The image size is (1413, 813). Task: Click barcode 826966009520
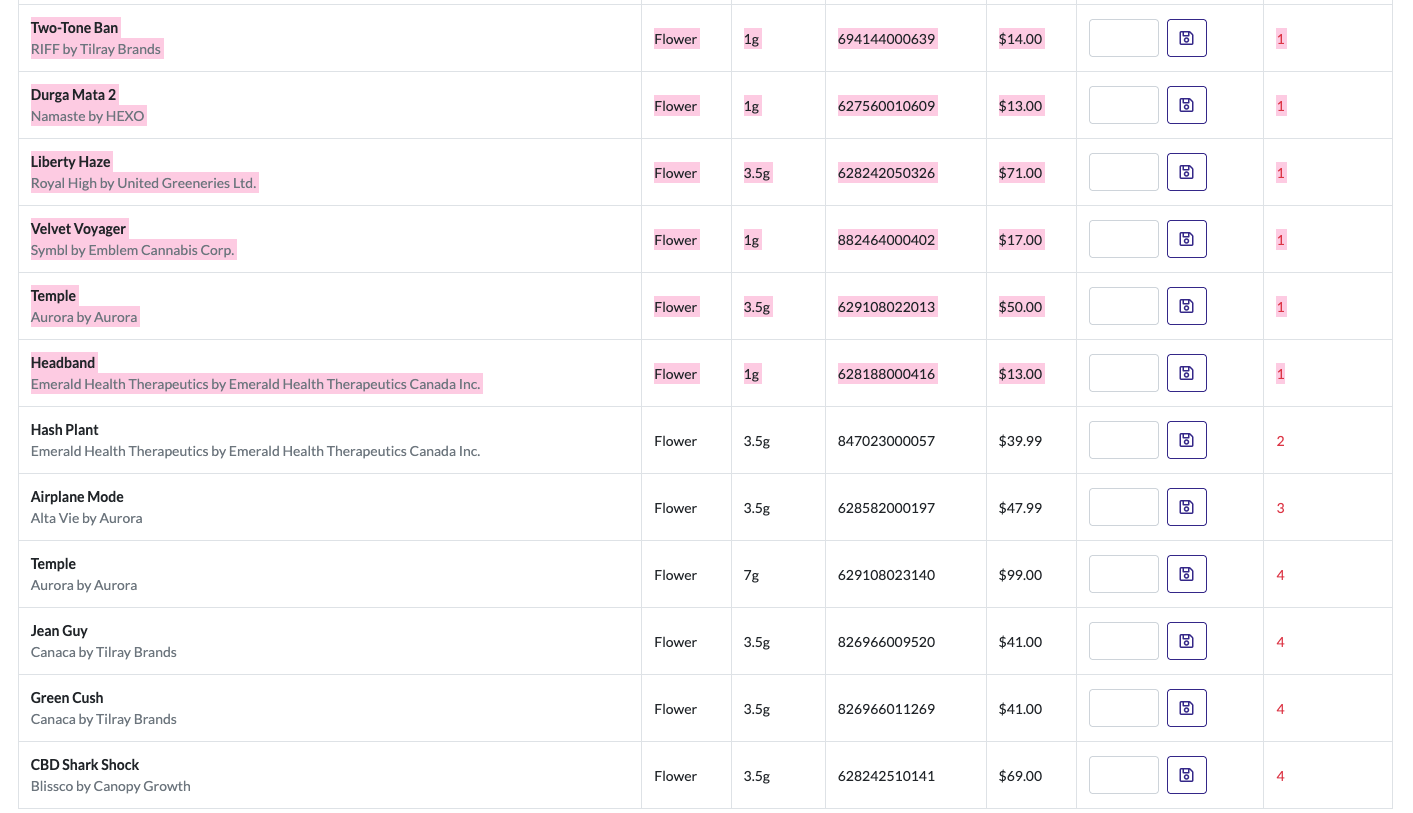coord(887,642)
